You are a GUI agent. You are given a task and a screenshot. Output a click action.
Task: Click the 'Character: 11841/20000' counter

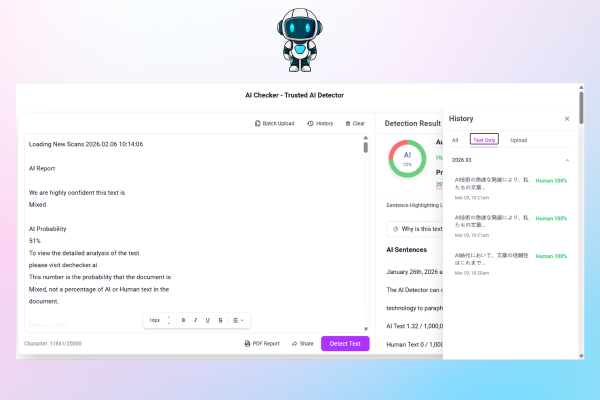[53, 343]
